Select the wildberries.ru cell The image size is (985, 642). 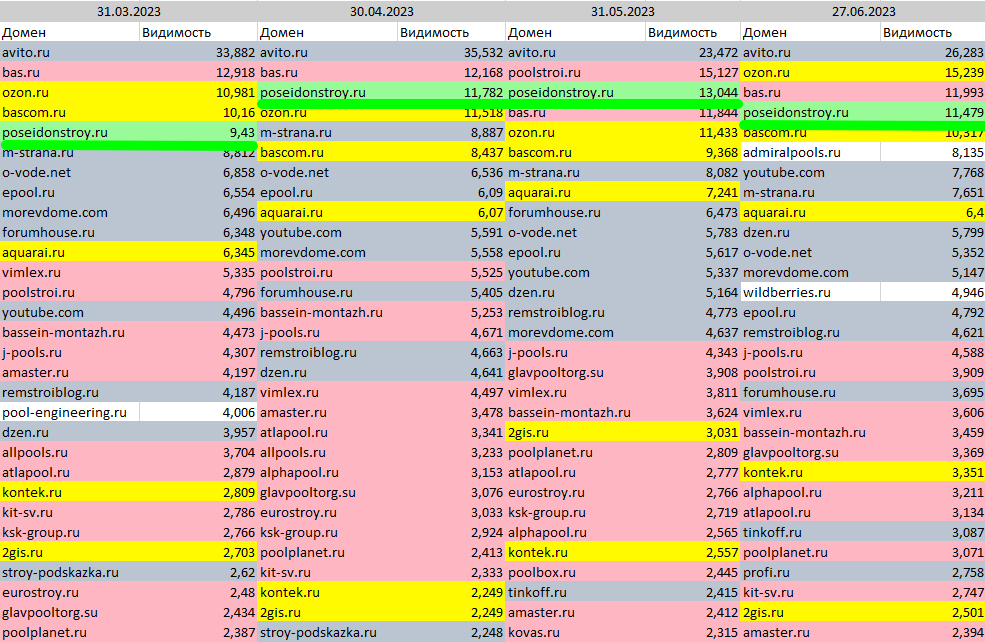click(x=810, y=292)
